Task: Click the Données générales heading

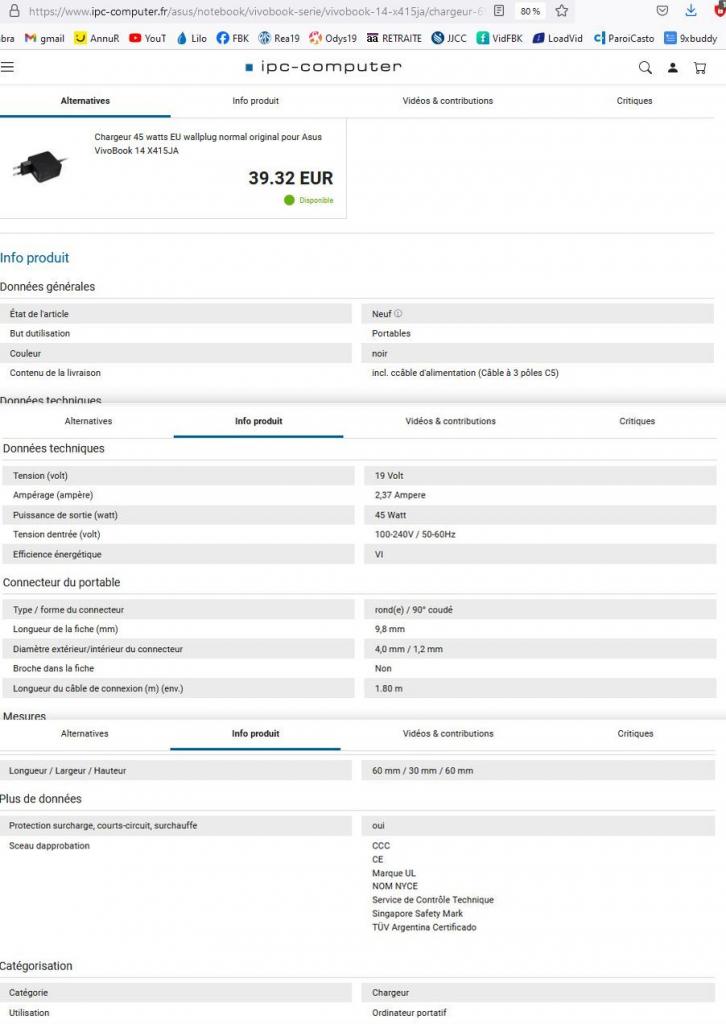Action: [x=48, y=287]
